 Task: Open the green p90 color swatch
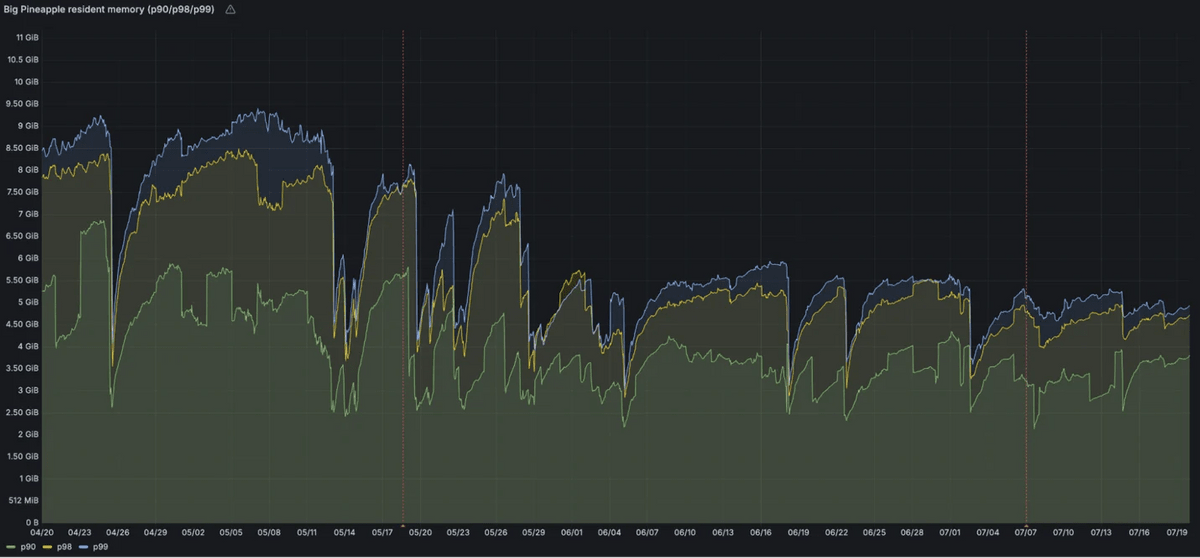coord(9,548)
